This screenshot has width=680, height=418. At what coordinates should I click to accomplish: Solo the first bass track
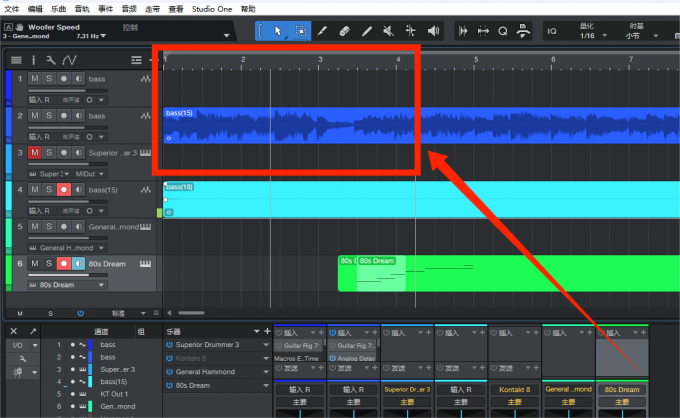tap(48, 78)
